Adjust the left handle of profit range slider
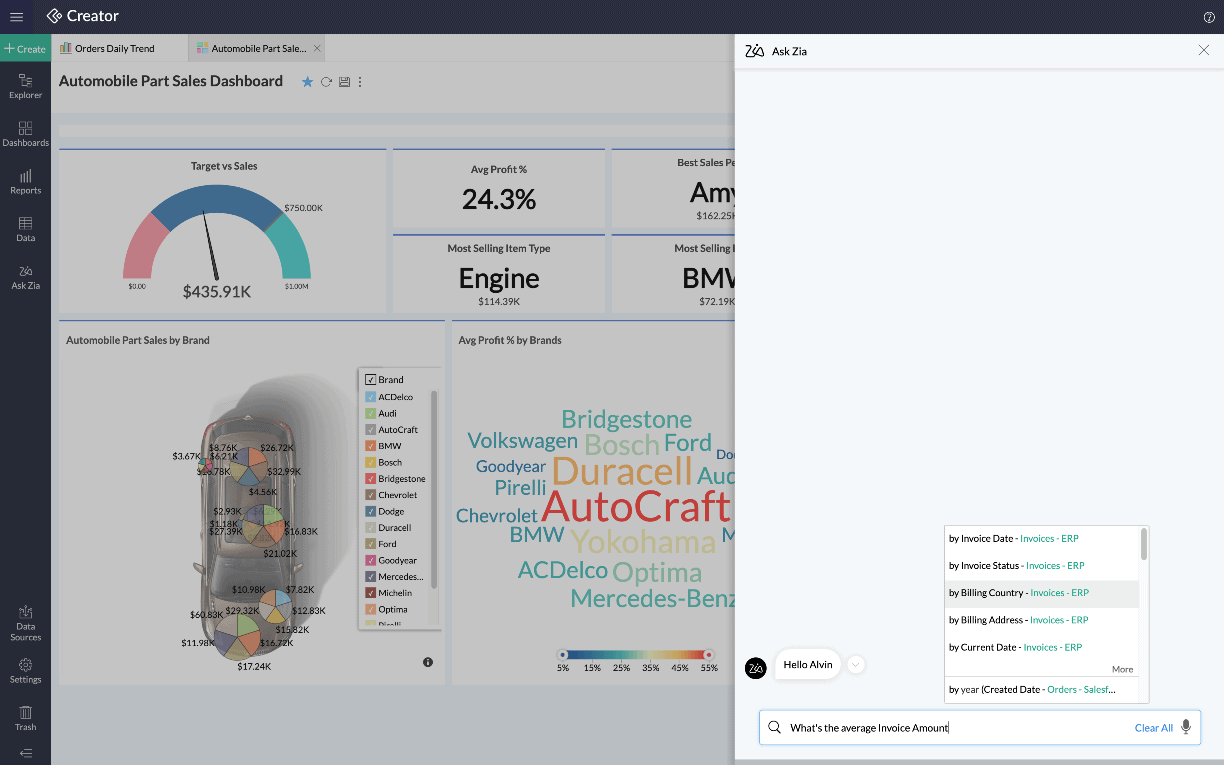 (x=563, y=654)
